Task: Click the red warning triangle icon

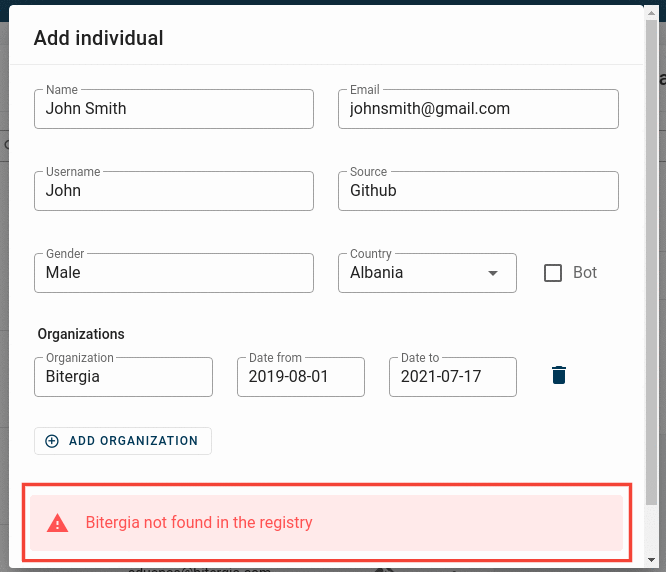Action: click(57, 523)
